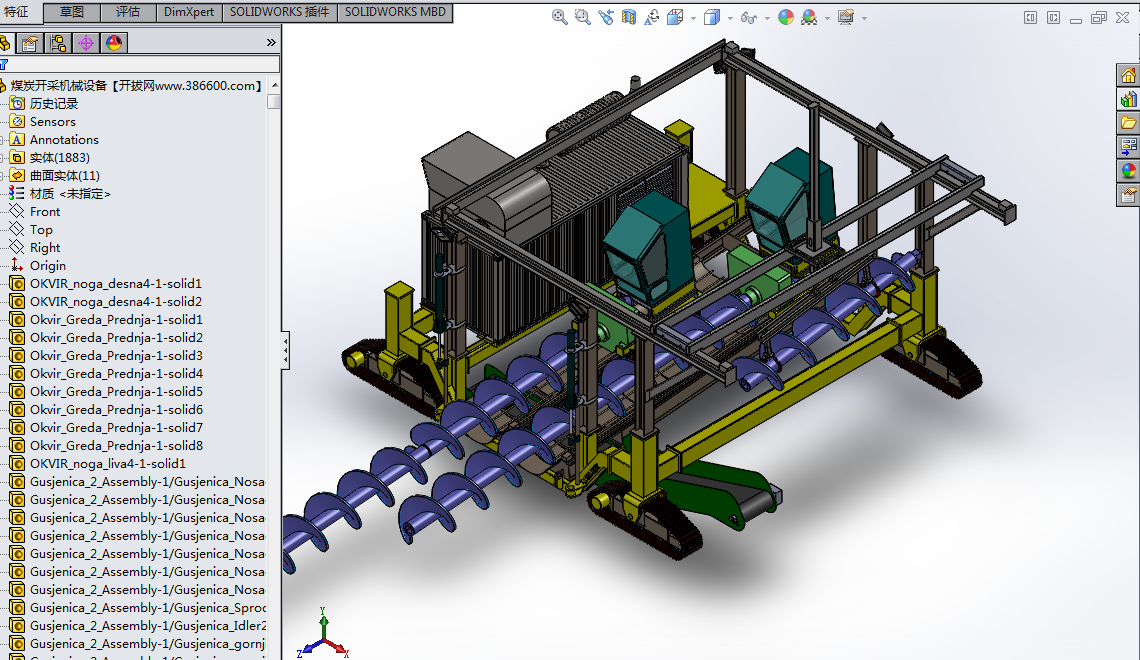Open Design Library in task pane
Viewport: 1140px width, 660px height.
point(1129,99)
